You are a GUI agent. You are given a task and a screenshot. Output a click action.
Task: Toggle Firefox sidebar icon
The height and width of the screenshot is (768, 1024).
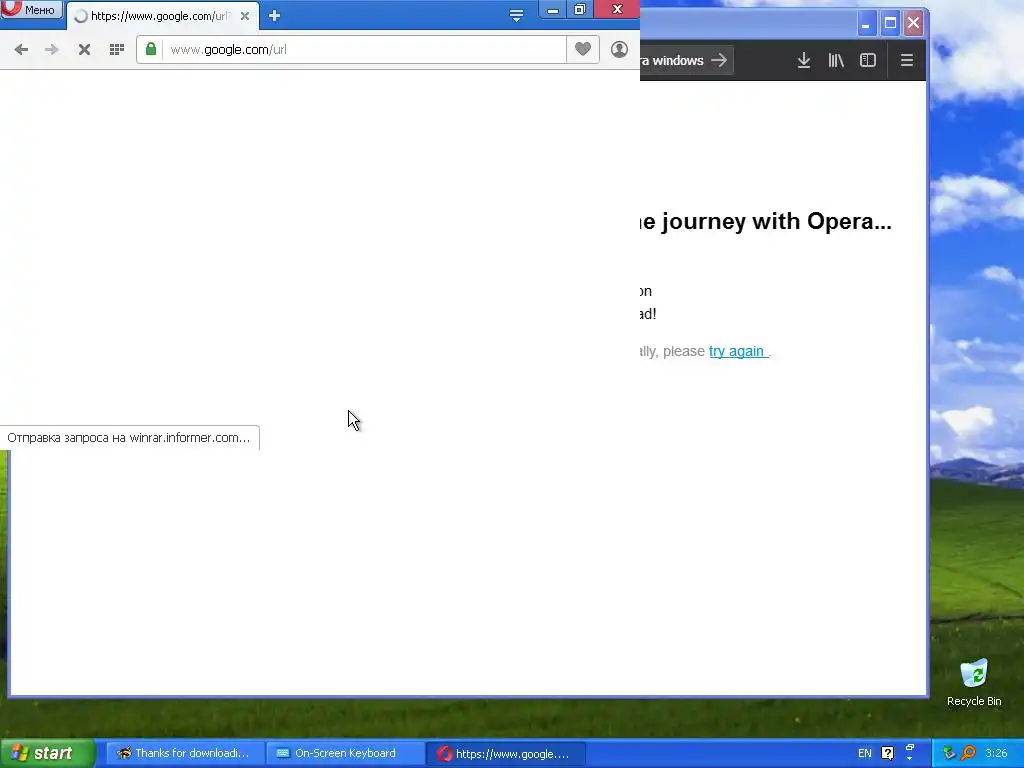tap(868, 60)
